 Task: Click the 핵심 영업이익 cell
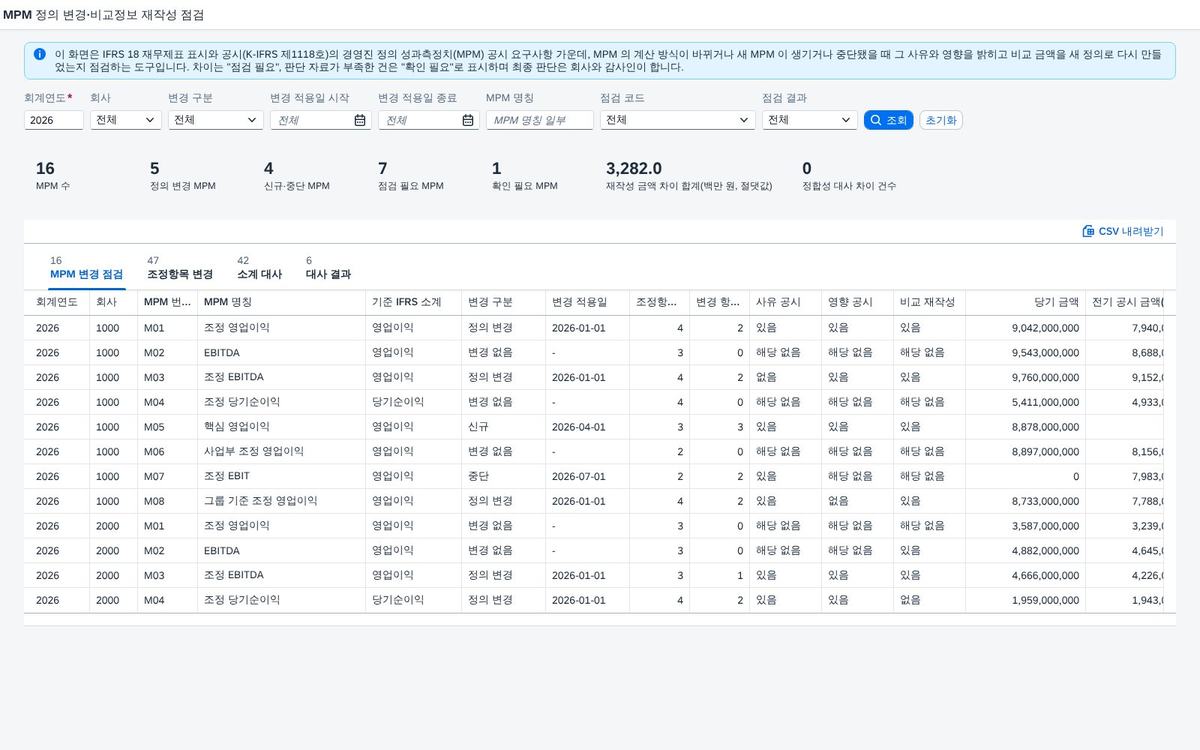point(282,427)
